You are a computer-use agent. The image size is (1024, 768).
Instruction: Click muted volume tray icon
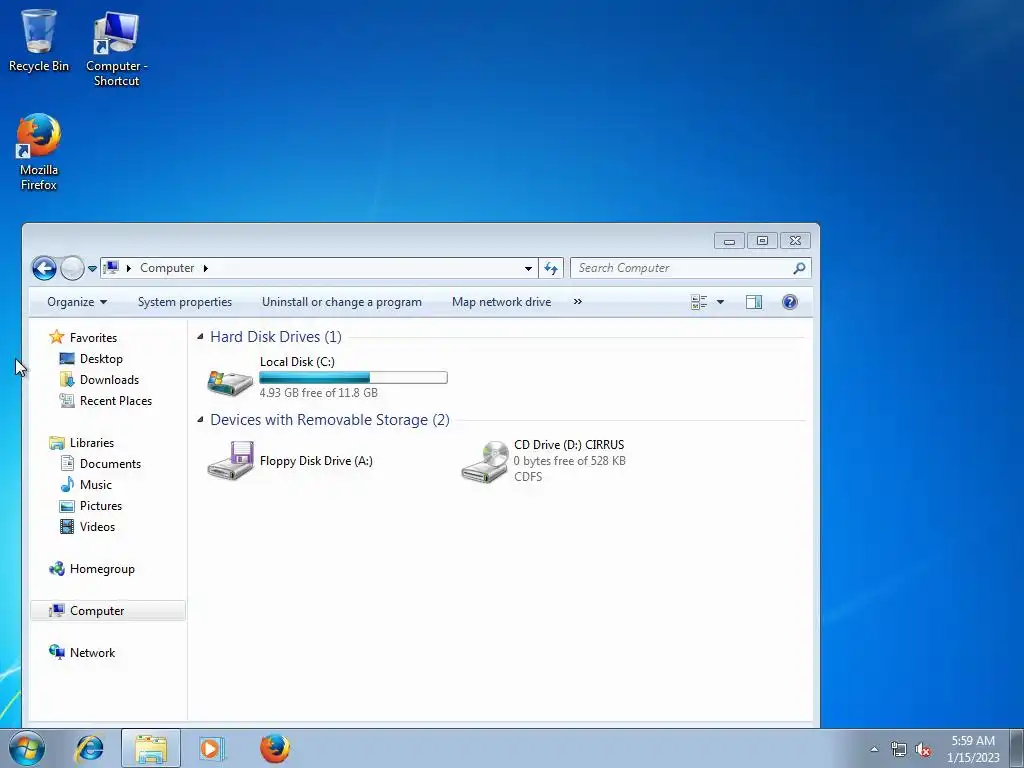pos(923,749)
